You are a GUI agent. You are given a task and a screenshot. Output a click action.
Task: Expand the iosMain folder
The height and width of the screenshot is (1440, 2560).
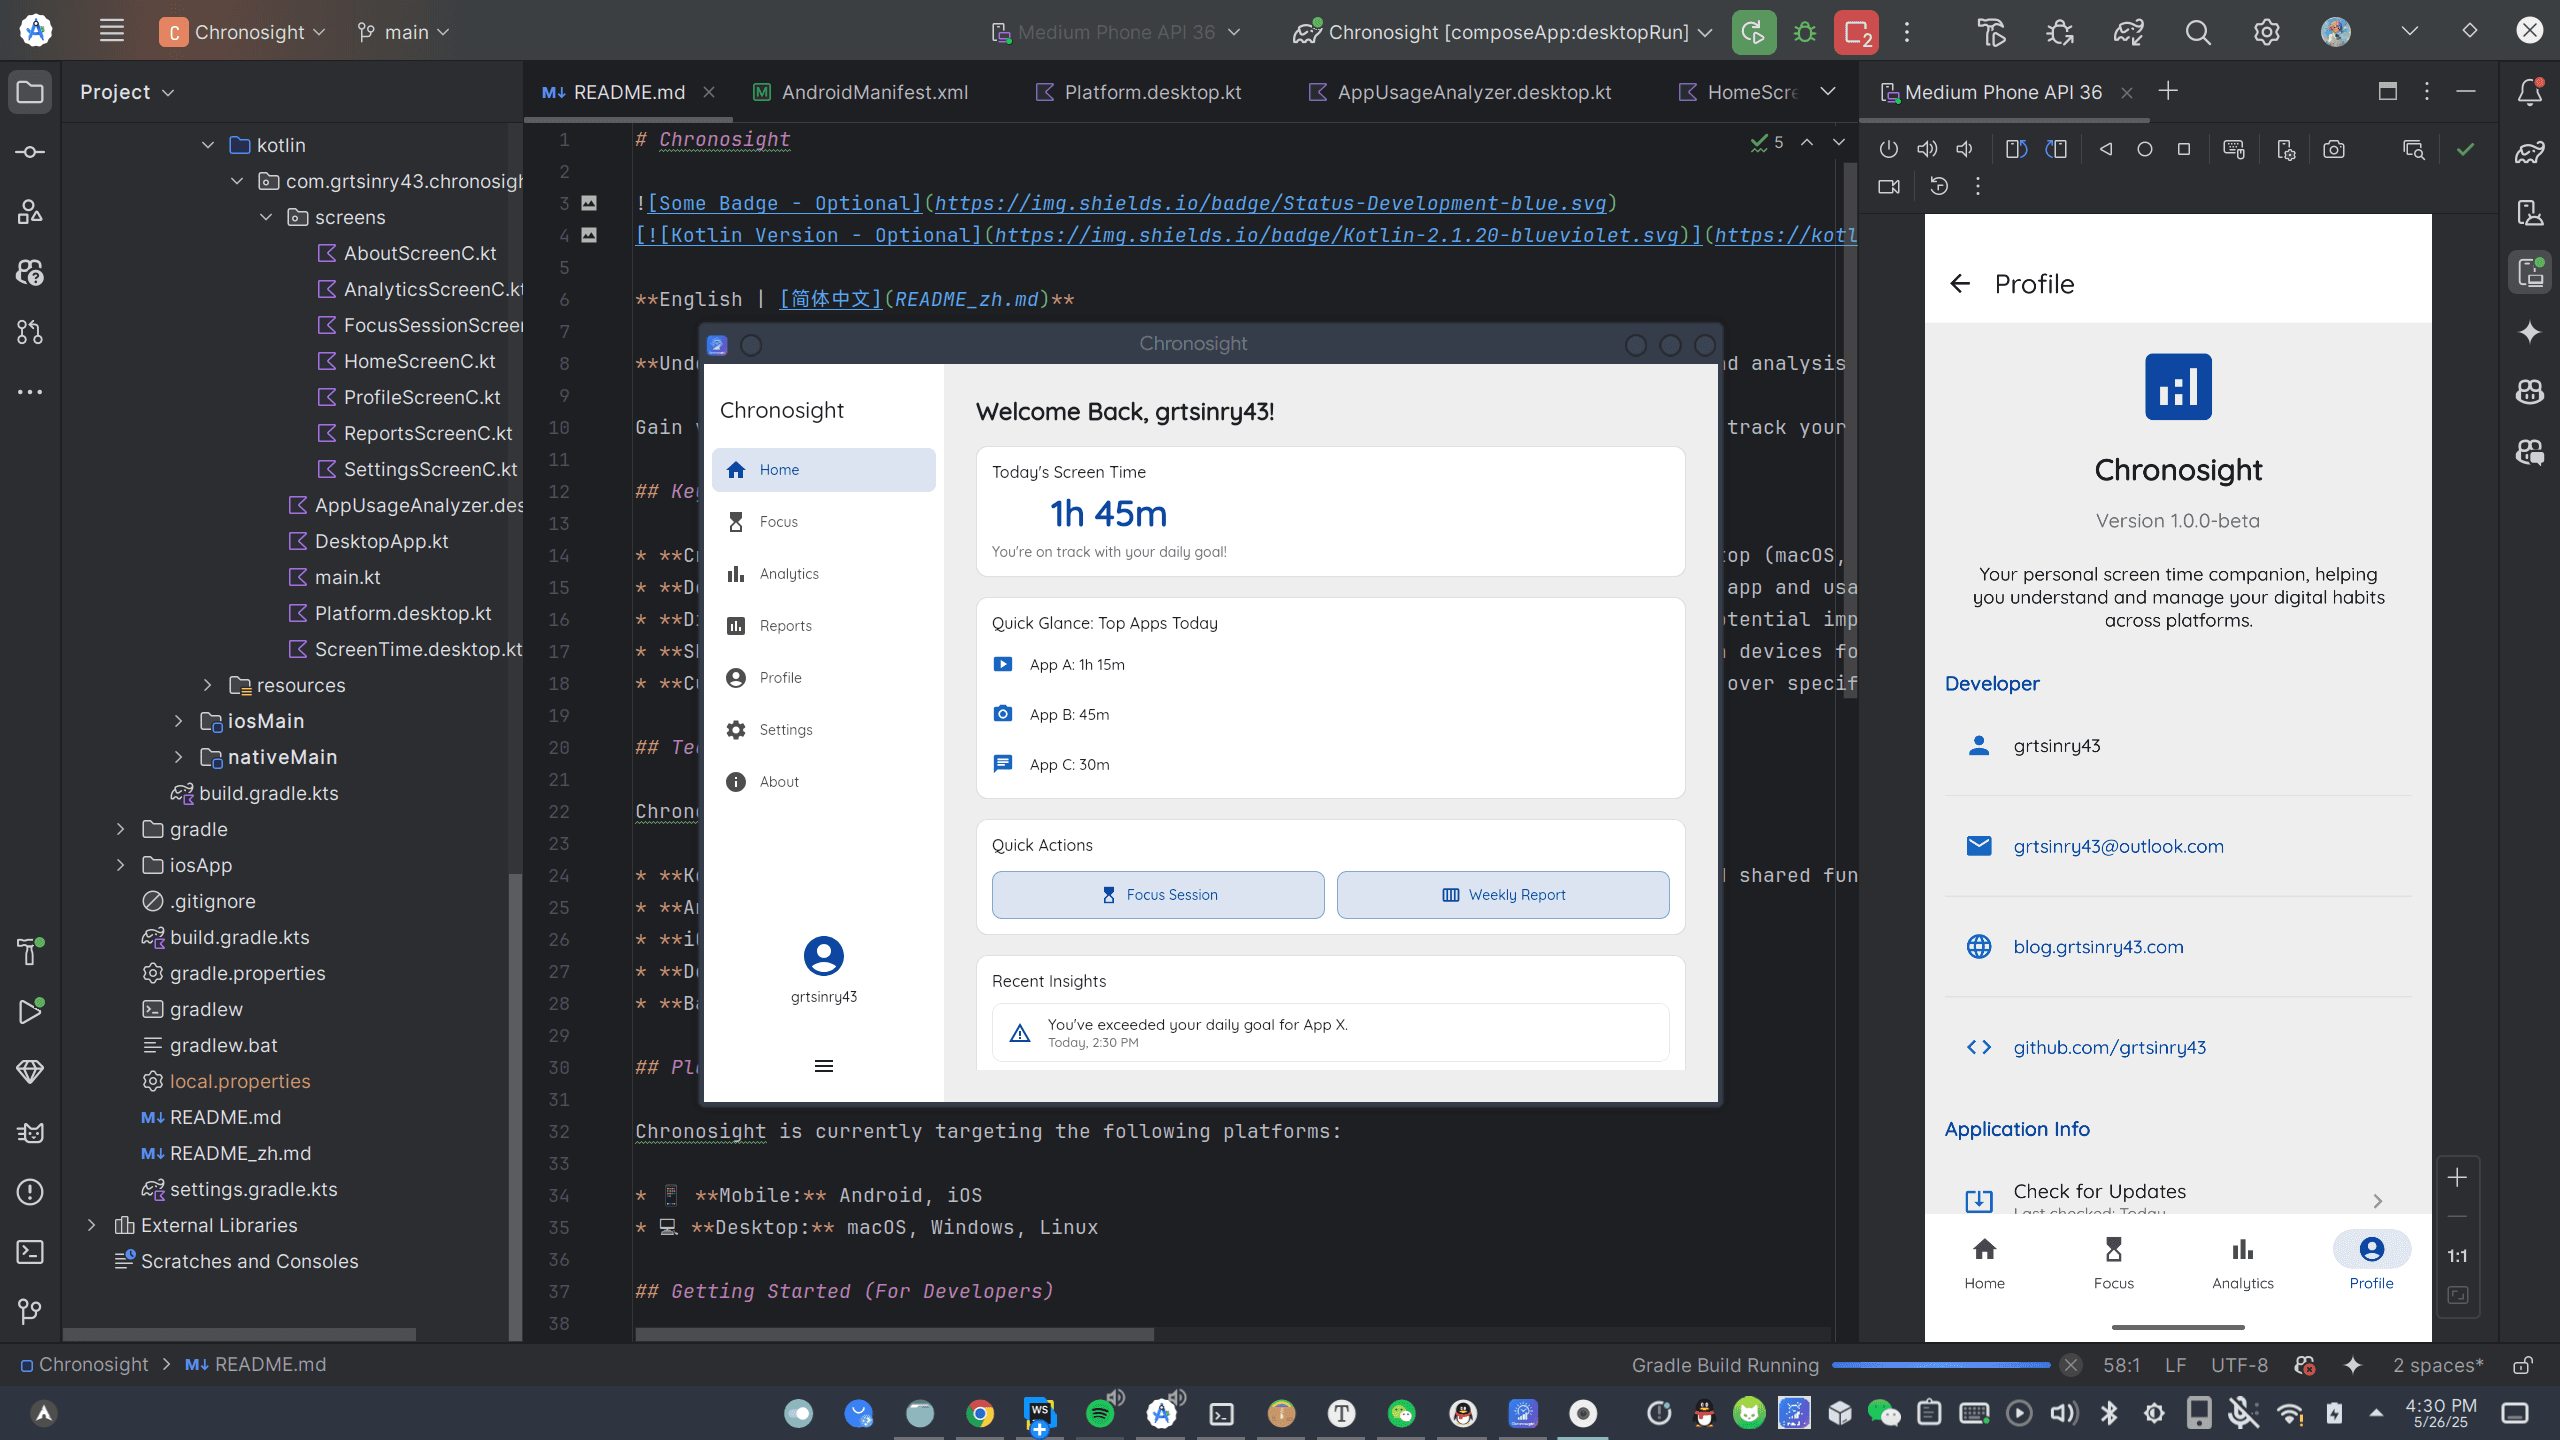click(179, 721)
